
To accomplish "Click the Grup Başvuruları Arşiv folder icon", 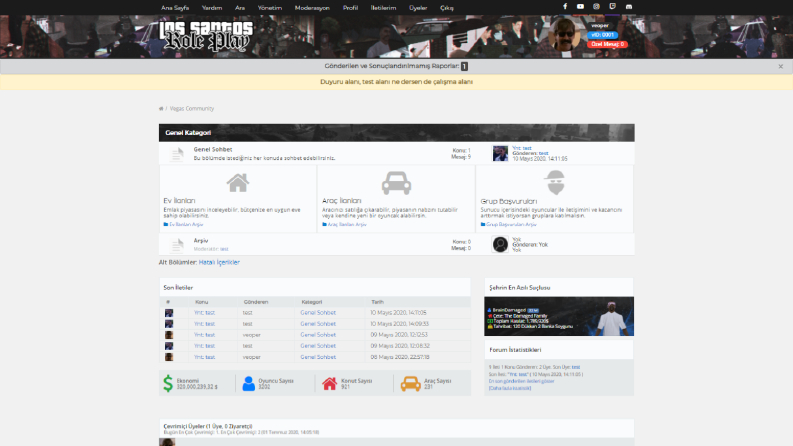I will click(482, 224).
